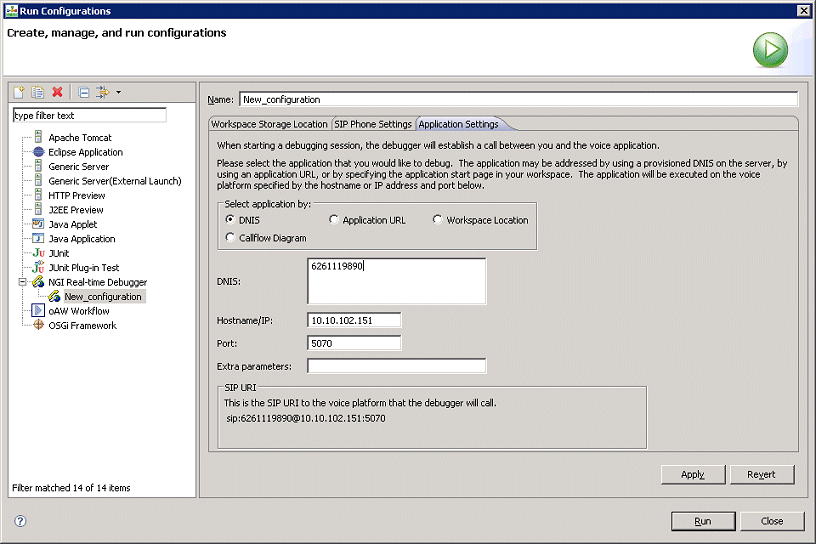Click the Apache Tomcat icon in tree
This screenshot has height=544, width=816.
pos(39,137)
